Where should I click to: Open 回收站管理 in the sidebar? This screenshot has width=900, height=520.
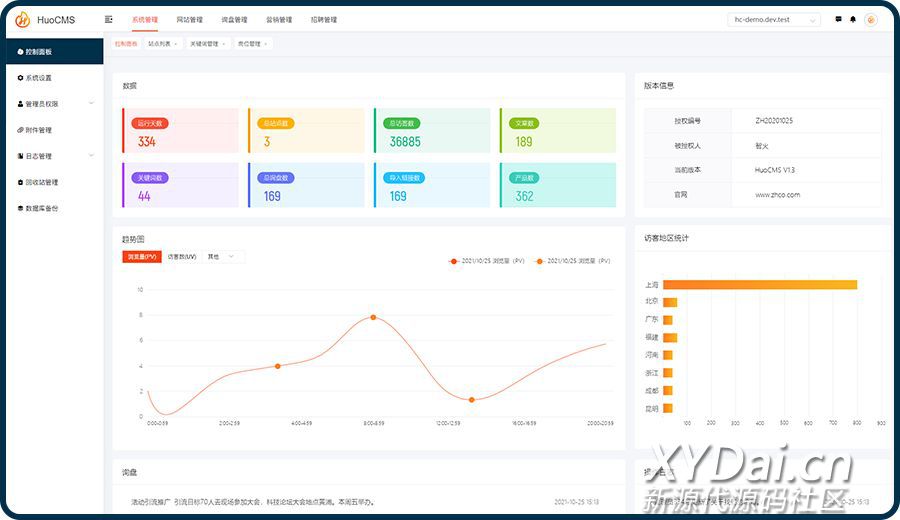pyautogui.click(x=40, y=182)
